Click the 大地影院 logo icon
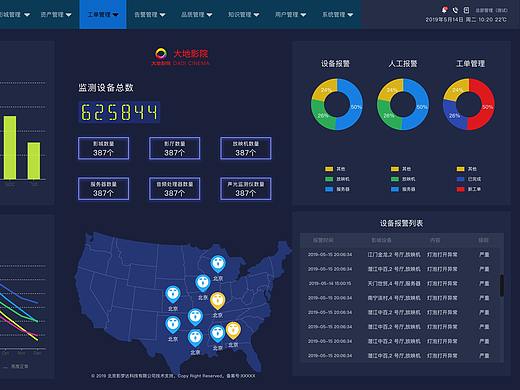520x390 pixels. pyautogui.click(x=161, y=53)
